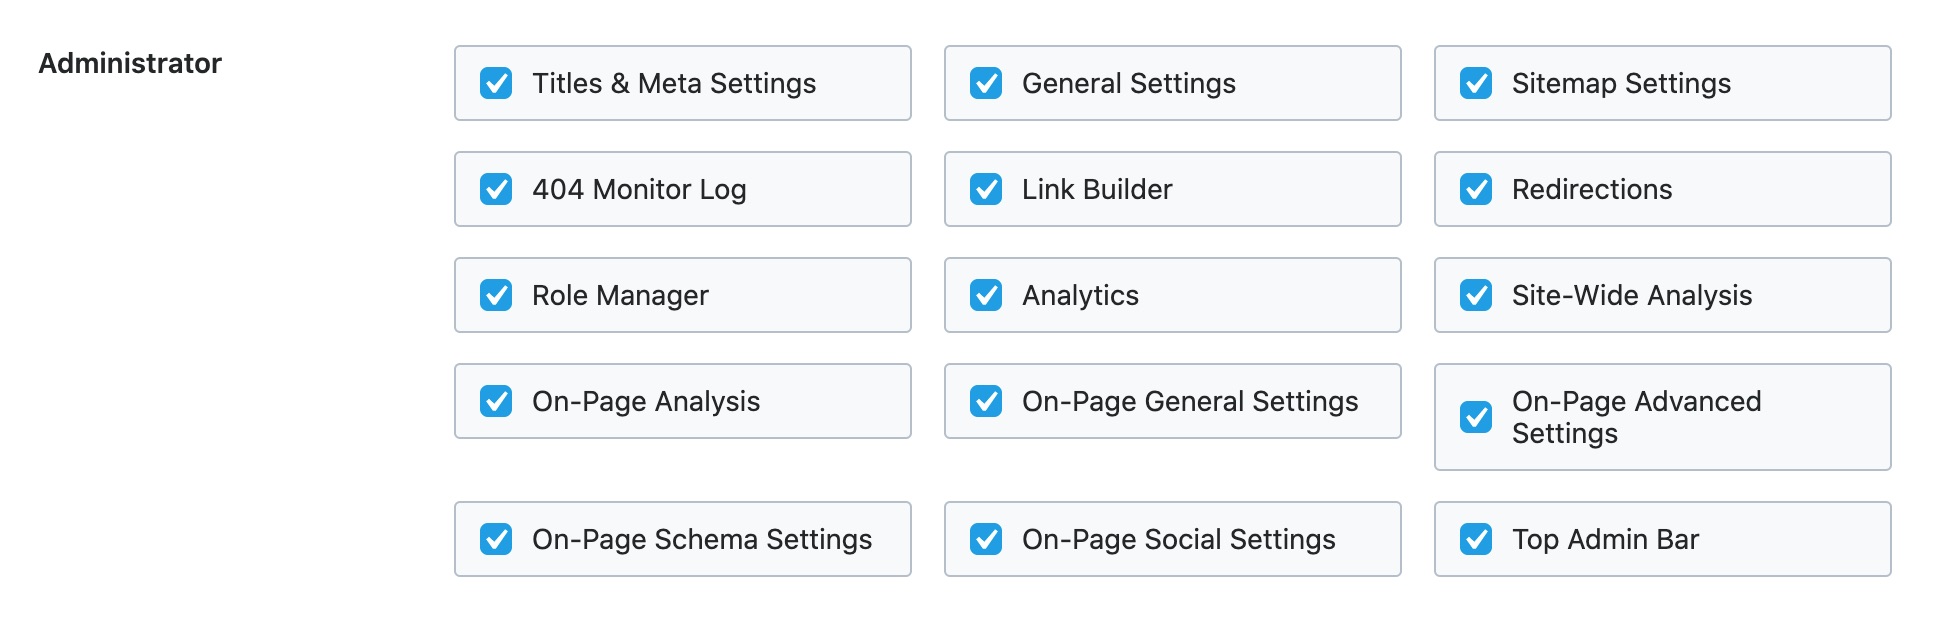This screenshot has height=627, width=1959.
Task: Uncheck On-Page Schema Settings
Action: click(x=496, y=539)
